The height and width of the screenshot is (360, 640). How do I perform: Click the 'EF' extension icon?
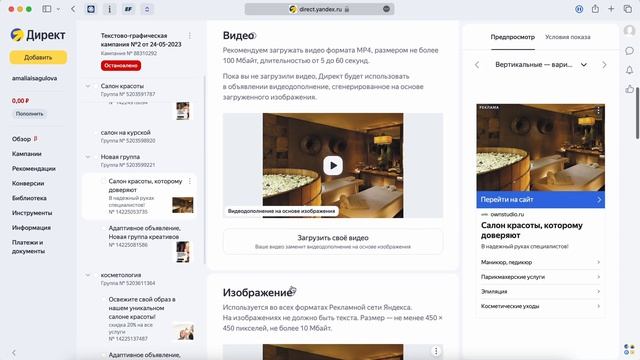[x=128, y=9]
